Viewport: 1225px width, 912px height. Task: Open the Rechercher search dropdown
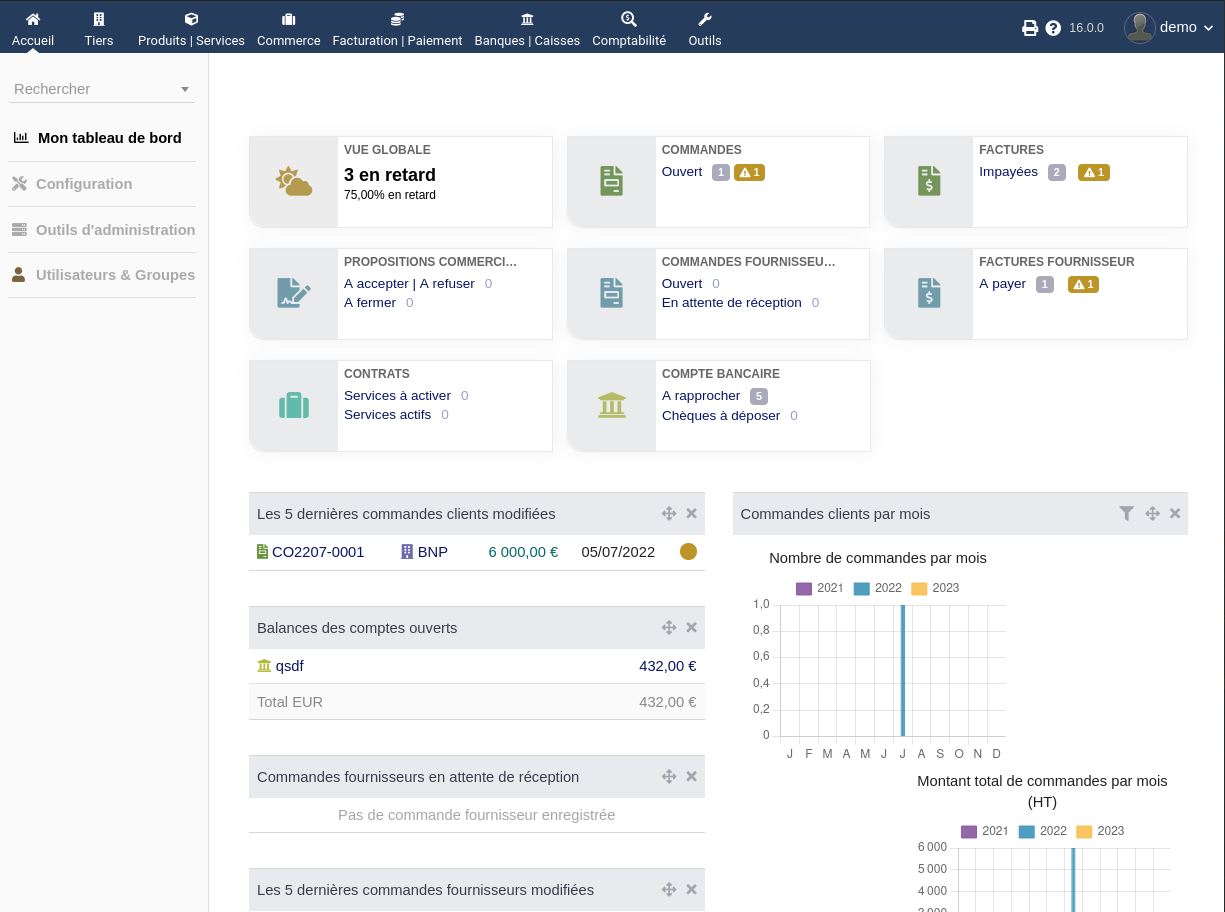tap(102, 89)
